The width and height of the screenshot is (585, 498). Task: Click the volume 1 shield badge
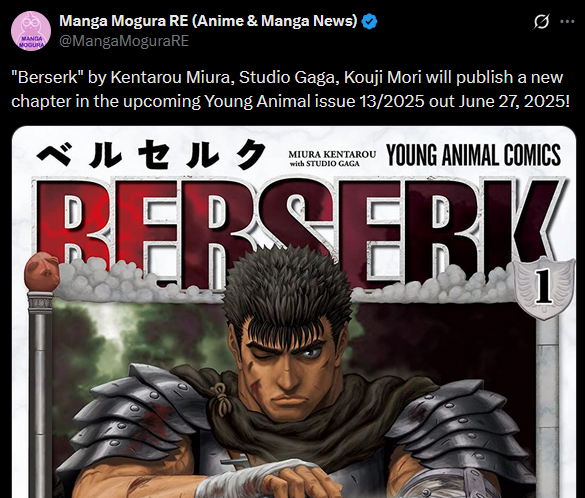(x=544, y=288)
